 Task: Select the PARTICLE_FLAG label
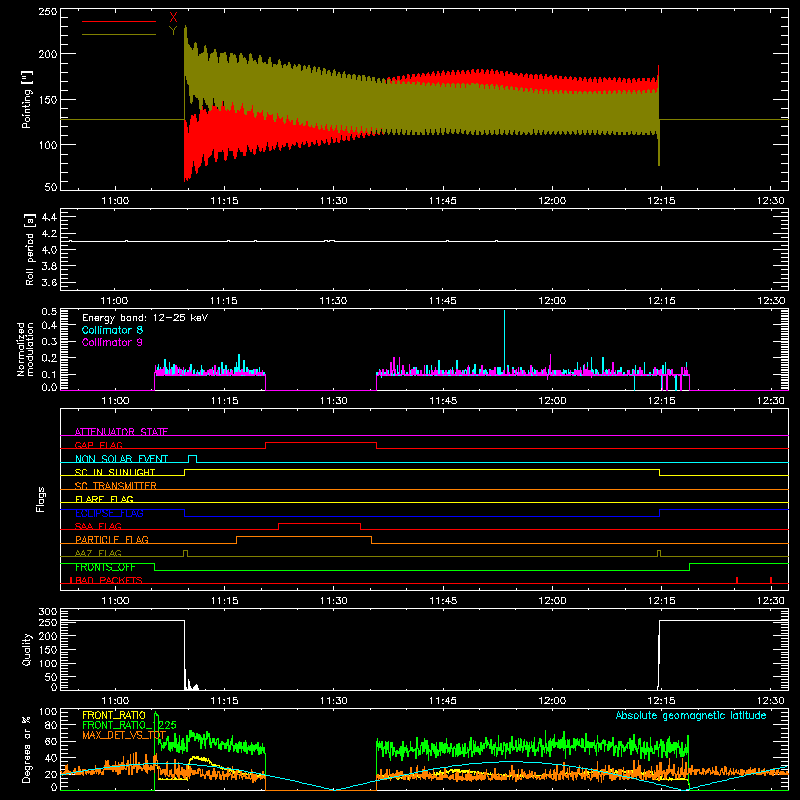(x=112, y=539)
